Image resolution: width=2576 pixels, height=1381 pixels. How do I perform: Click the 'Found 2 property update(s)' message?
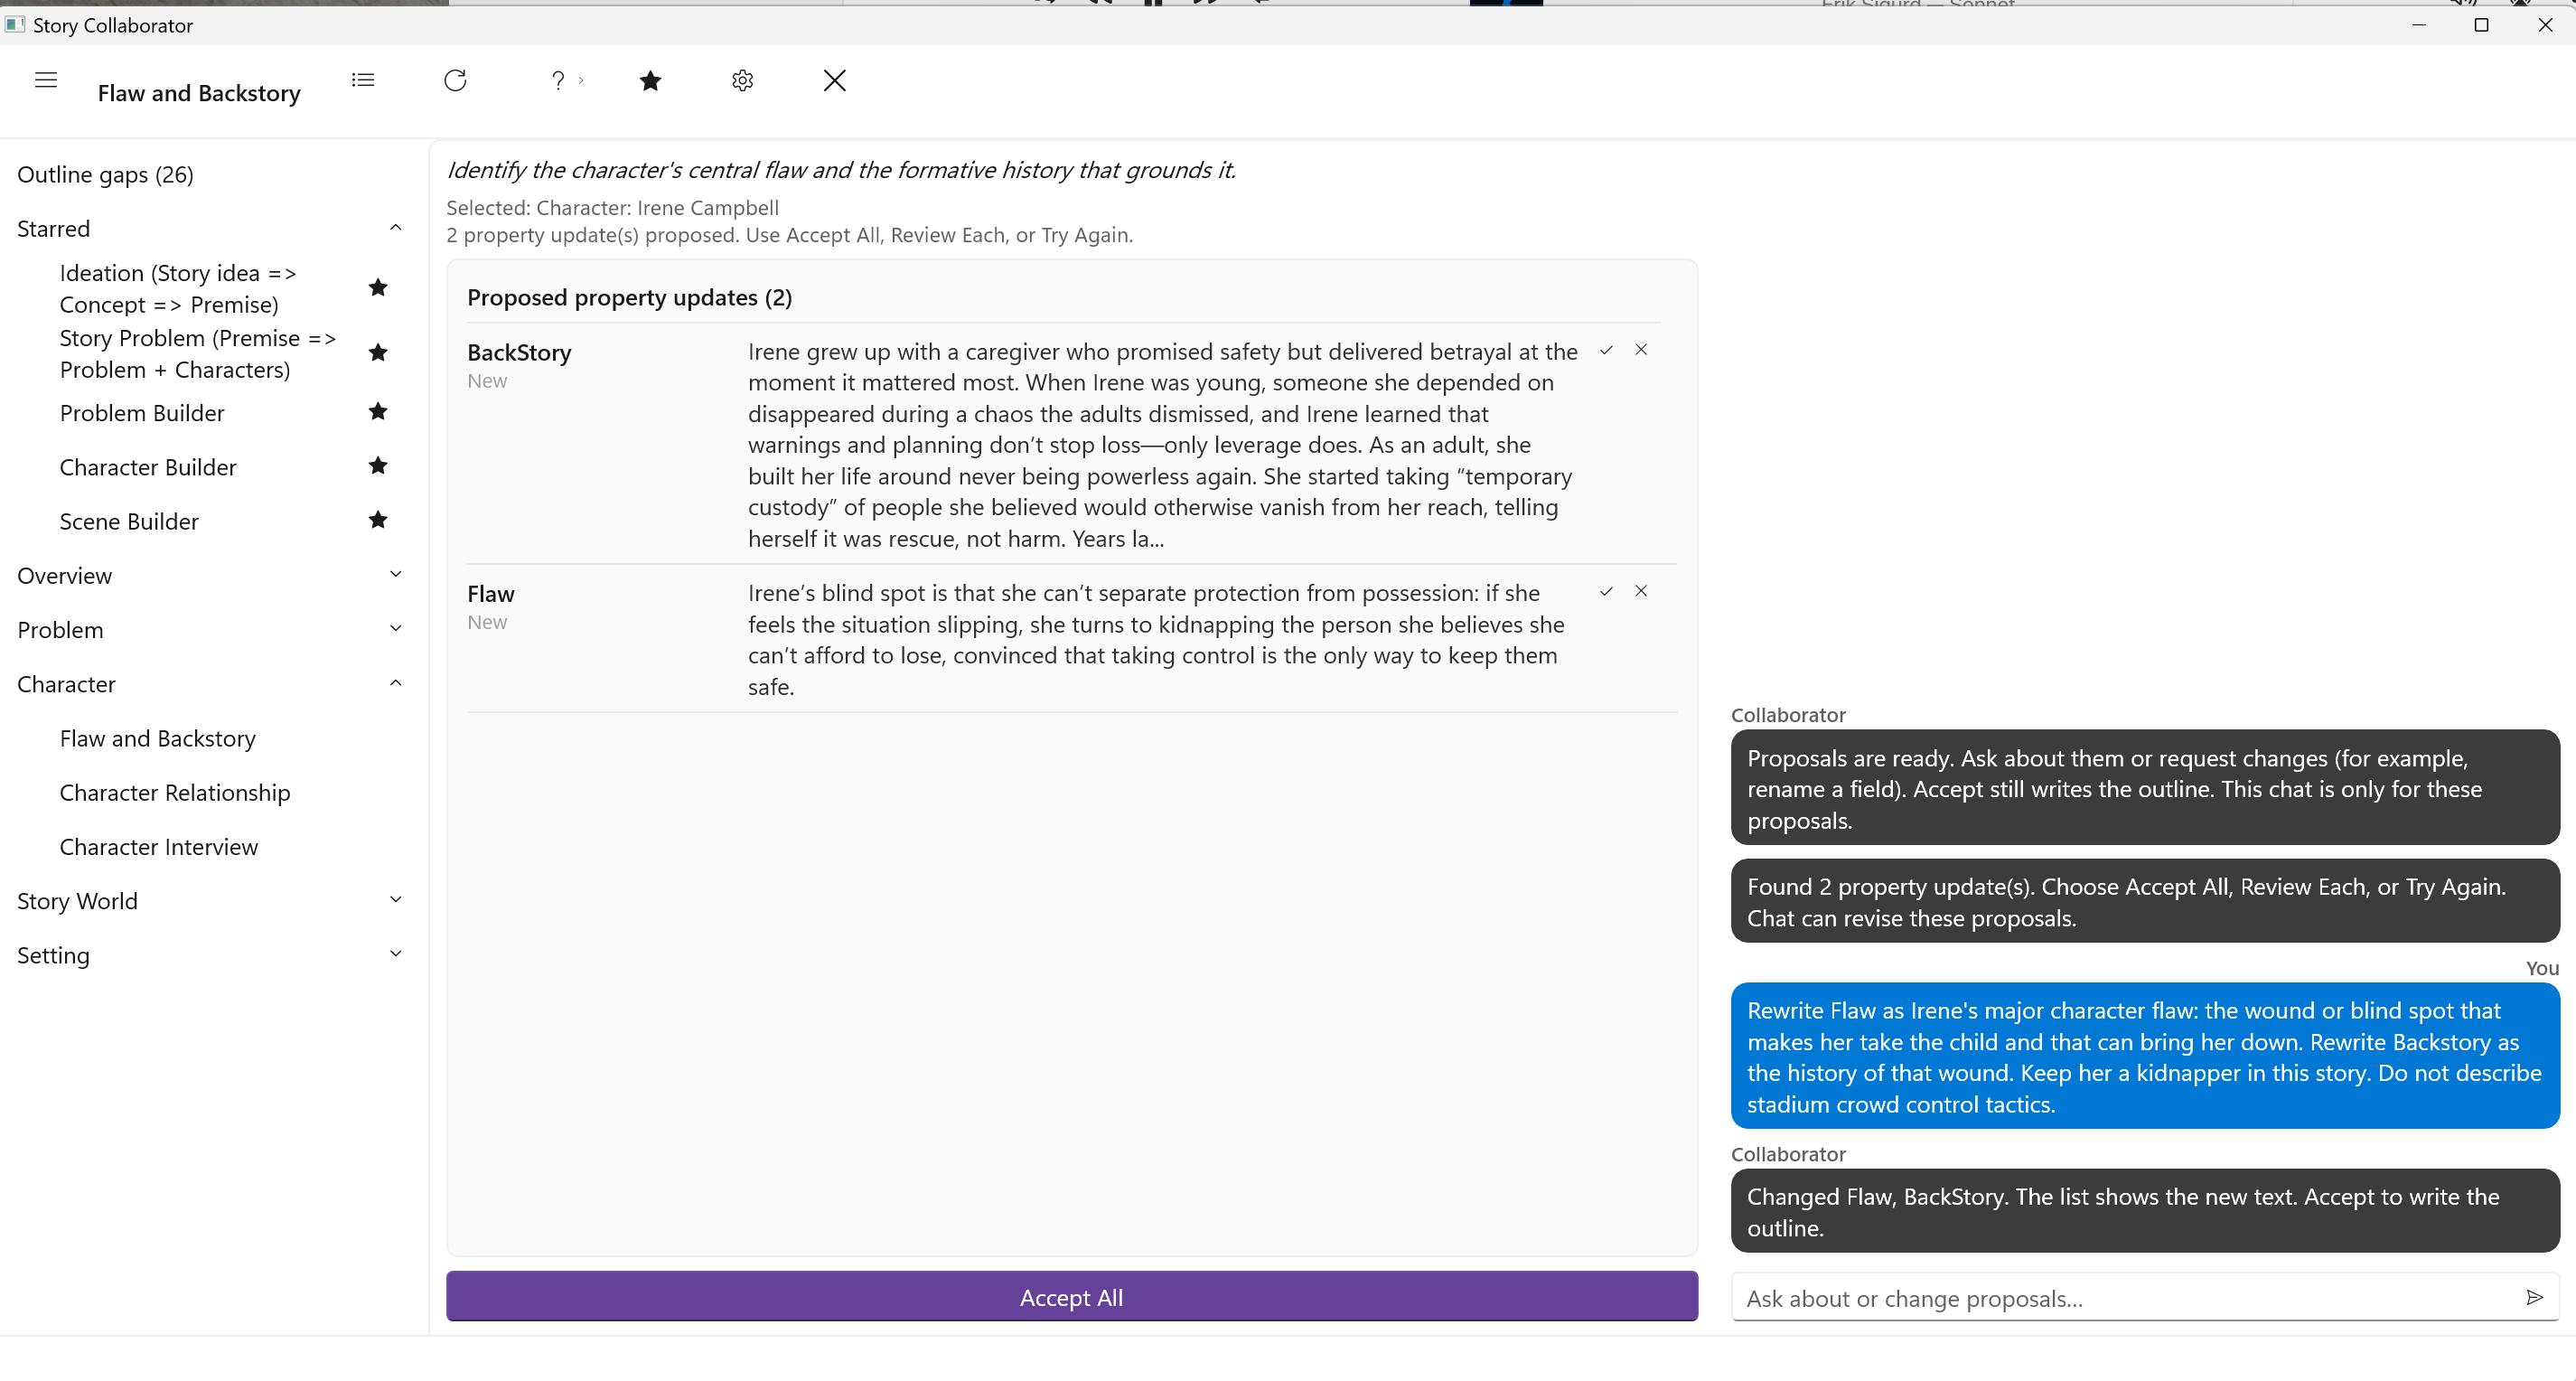pos(2145,901)
